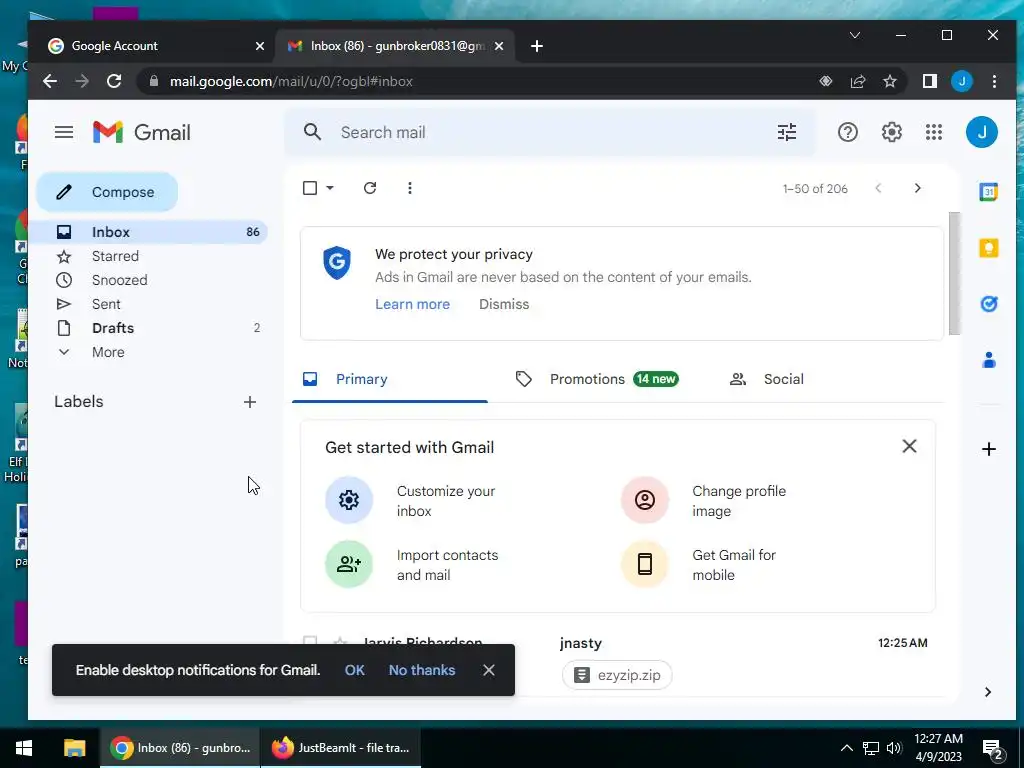Click the Customize your inbox gear icon

(x=349, y=500)
